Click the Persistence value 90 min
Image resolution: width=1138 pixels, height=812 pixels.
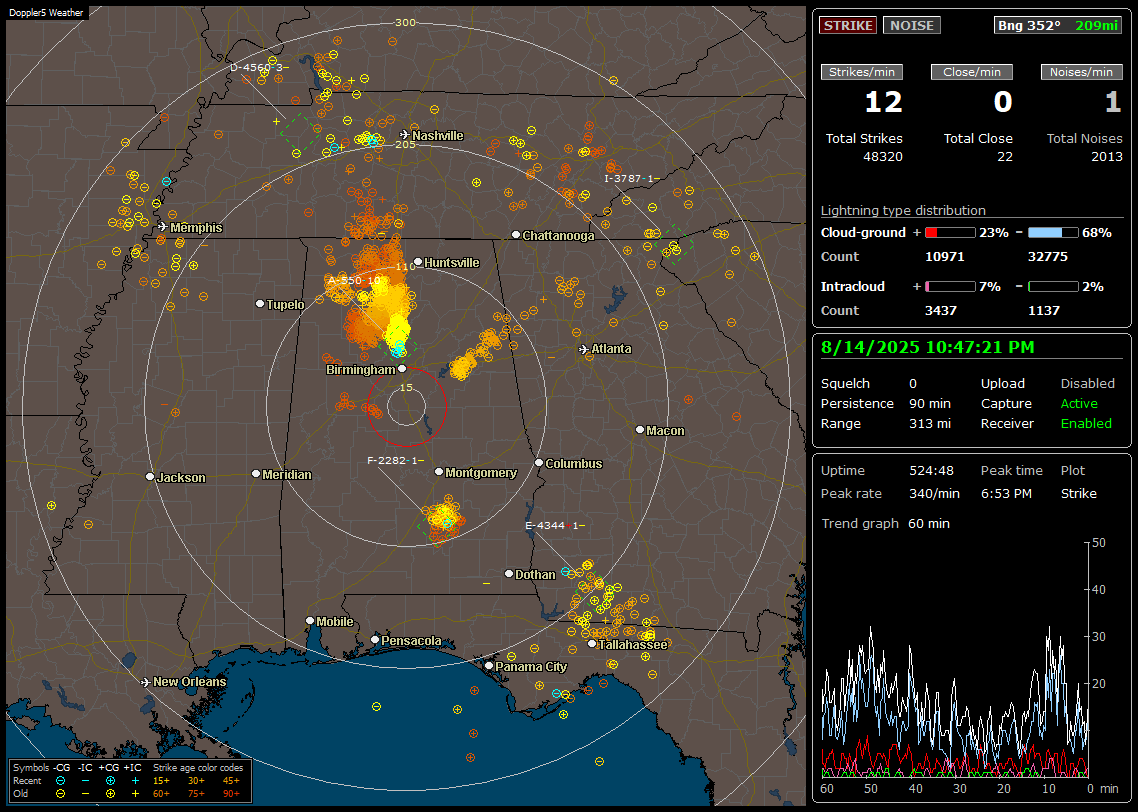(930, 403)
